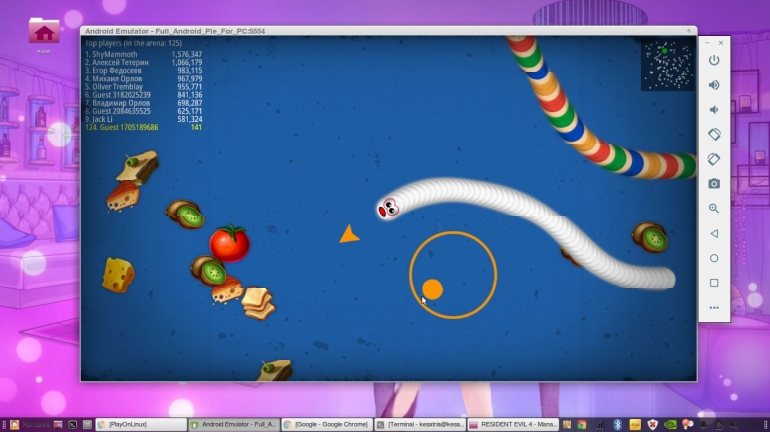
Task: Click the orange joystick knob
Action: pos(432,289)
